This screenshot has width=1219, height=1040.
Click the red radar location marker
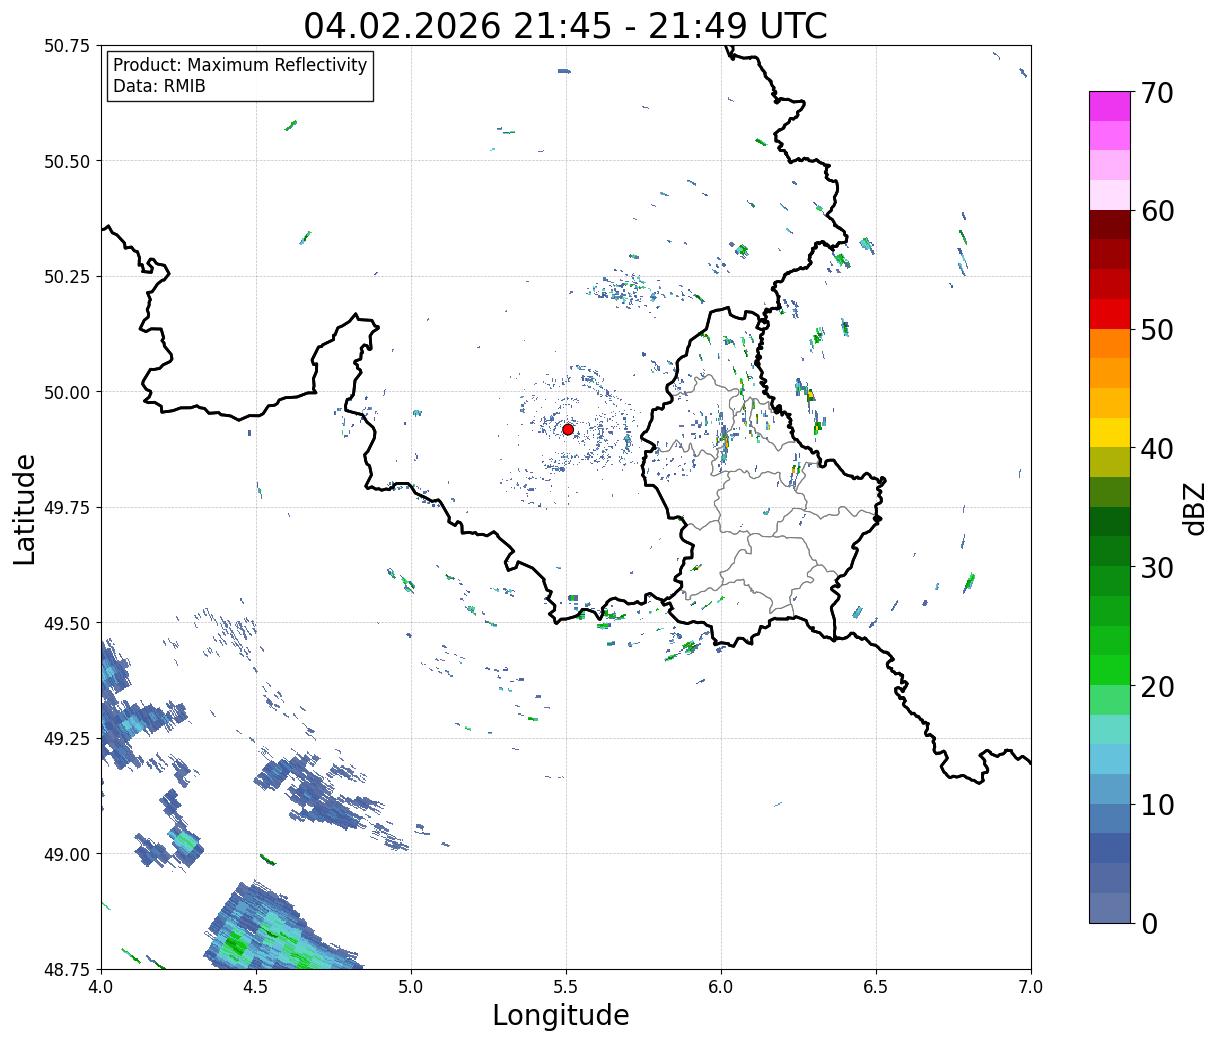567,429
